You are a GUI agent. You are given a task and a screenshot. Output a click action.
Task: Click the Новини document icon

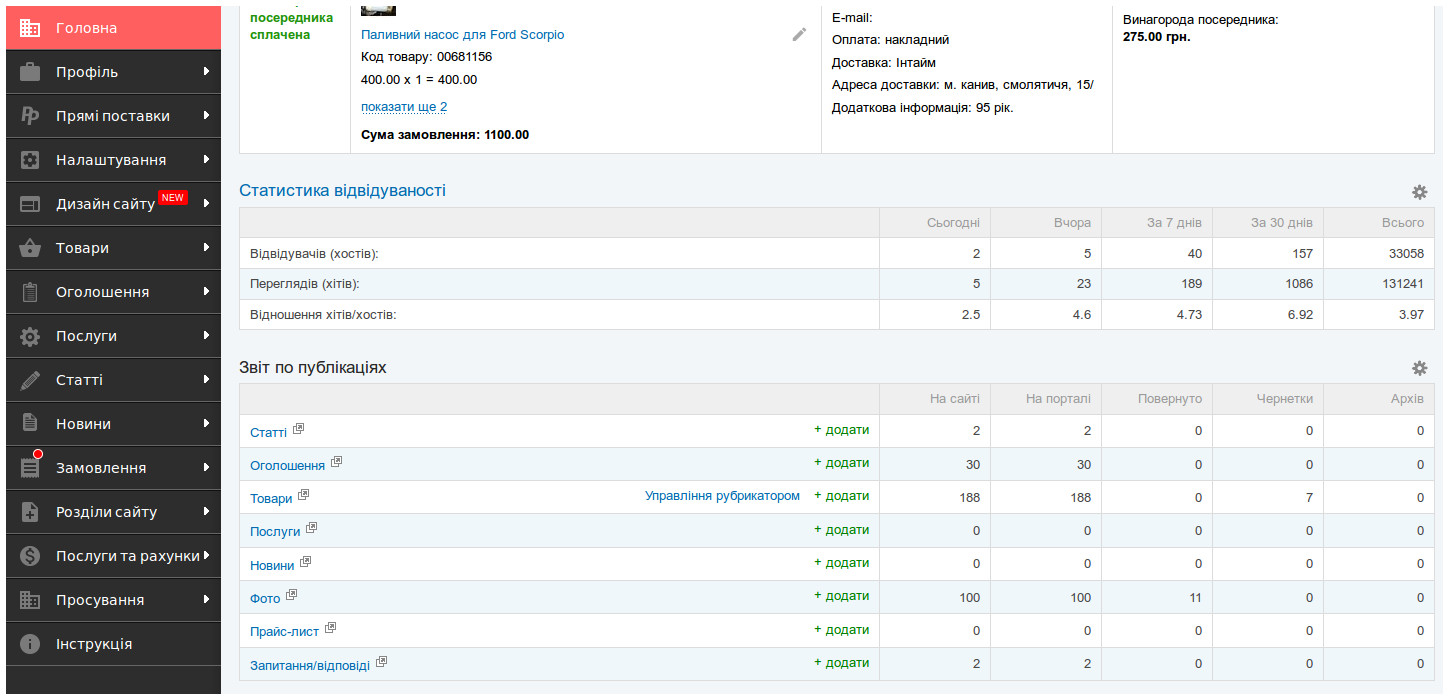point(30,424)
